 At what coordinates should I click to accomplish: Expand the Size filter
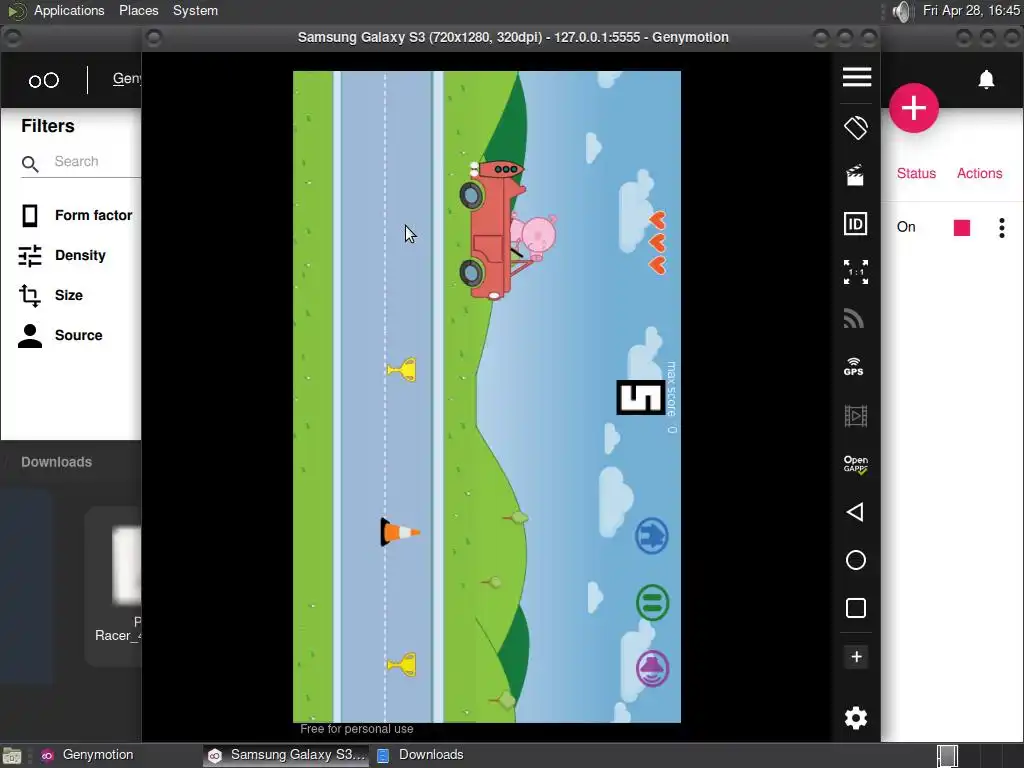[51, 295]
